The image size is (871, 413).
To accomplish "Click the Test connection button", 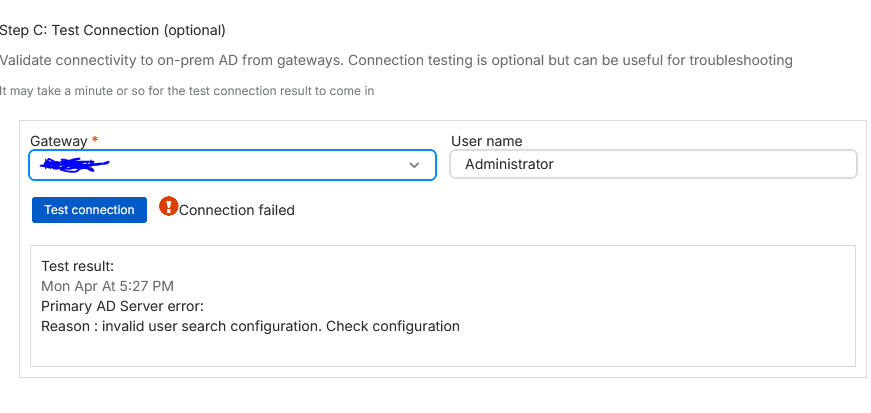I will click(x=89, y=210).
